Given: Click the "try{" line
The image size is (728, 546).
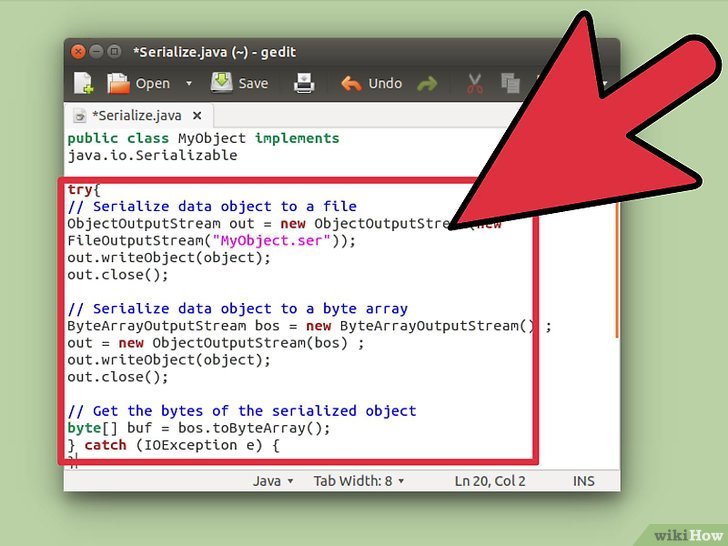Looking at the screenshot, I should click(x=84, y=189).
